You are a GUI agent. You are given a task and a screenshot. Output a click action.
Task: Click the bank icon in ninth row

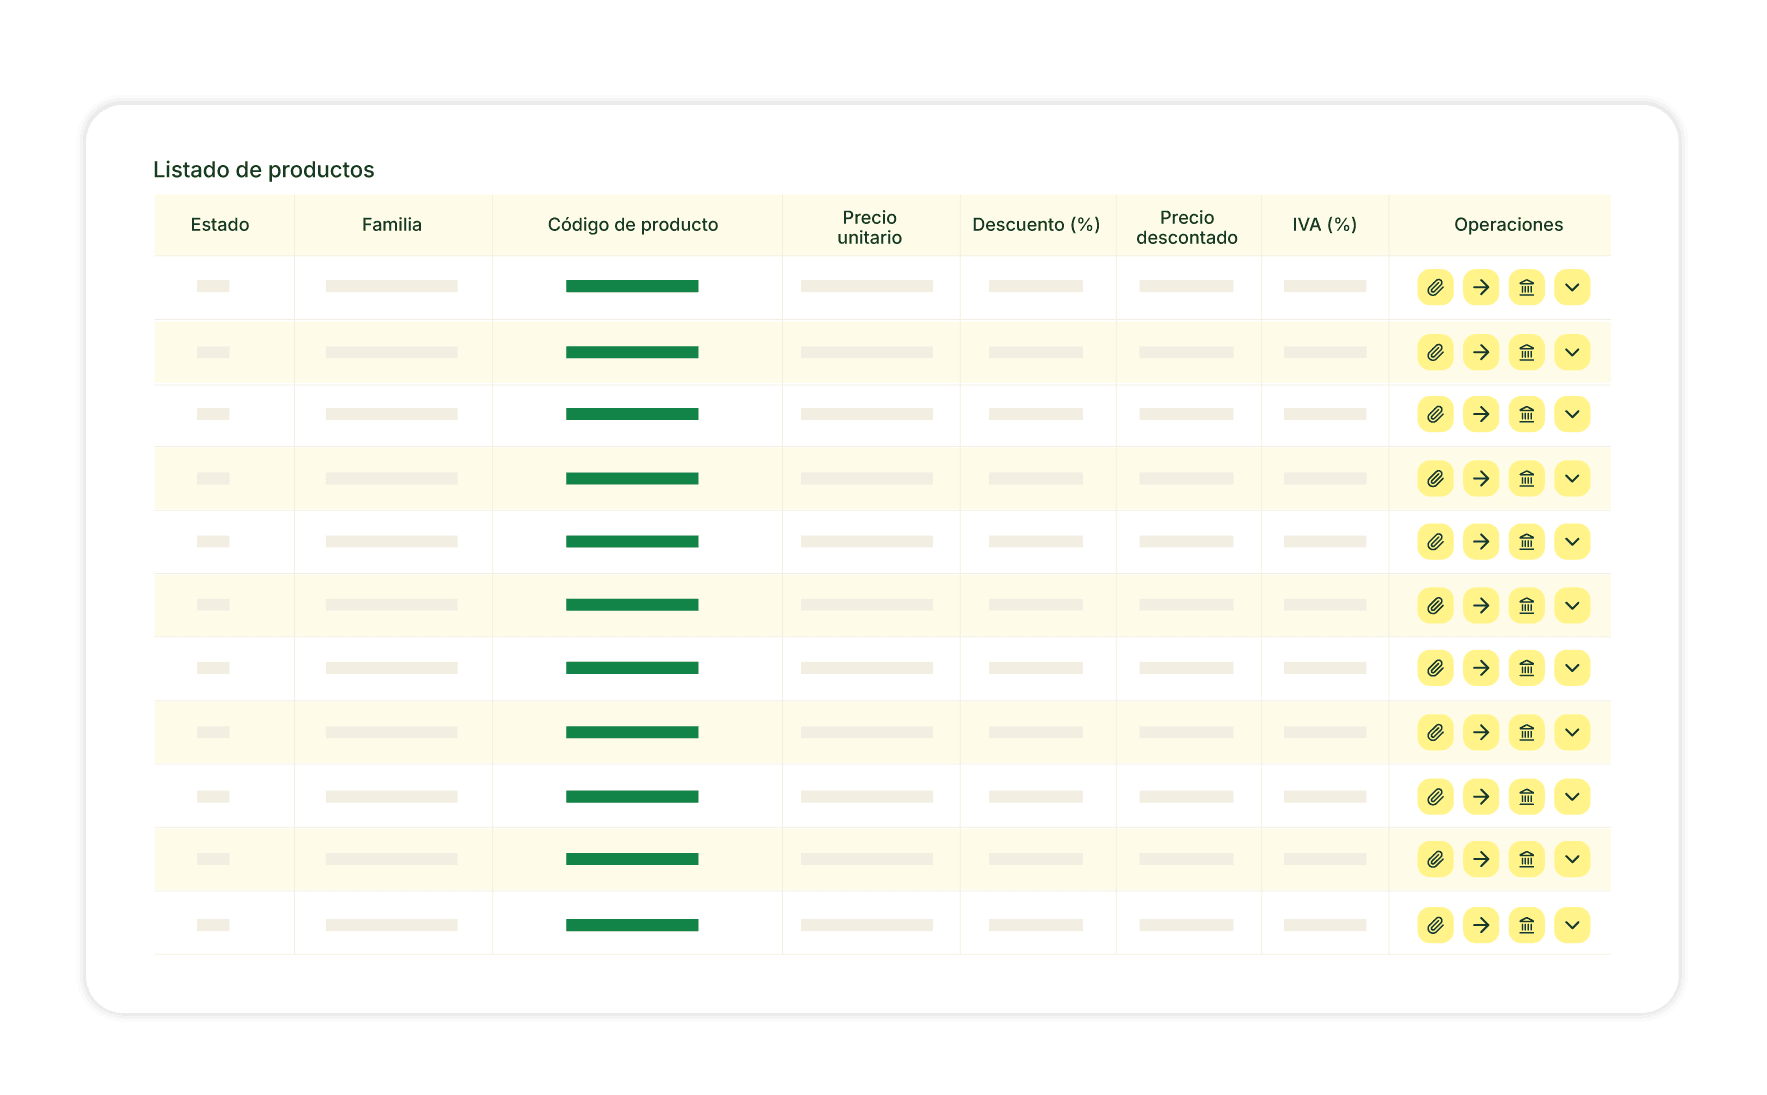pos(1526,797)
